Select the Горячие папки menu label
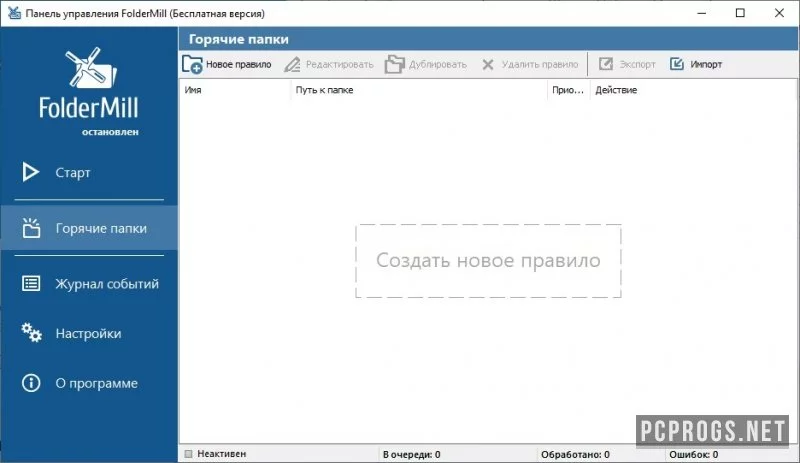This screenshot has height=463, width=800. (101, 228)
